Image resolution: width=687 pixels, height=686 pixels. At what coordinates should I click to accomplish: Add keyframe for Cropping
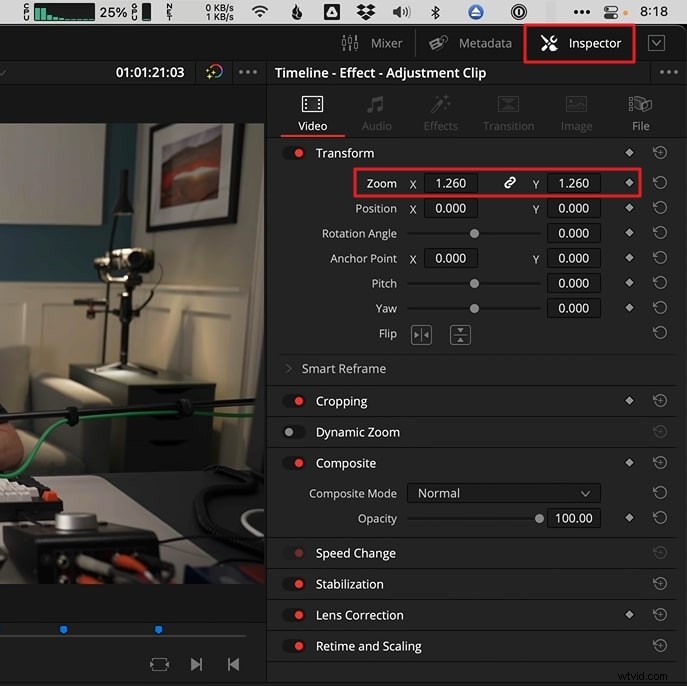(x=629, y=400)
